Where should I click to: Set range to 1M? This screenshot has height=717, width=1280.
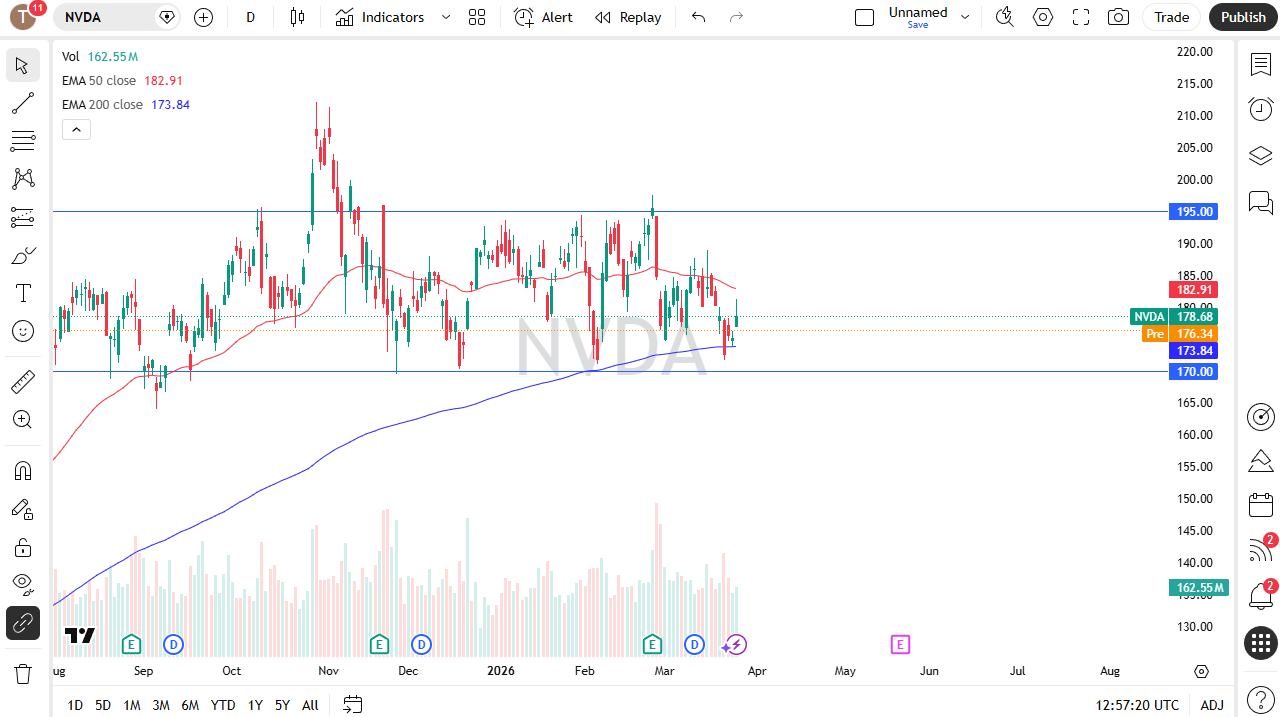tap(131, 705)
